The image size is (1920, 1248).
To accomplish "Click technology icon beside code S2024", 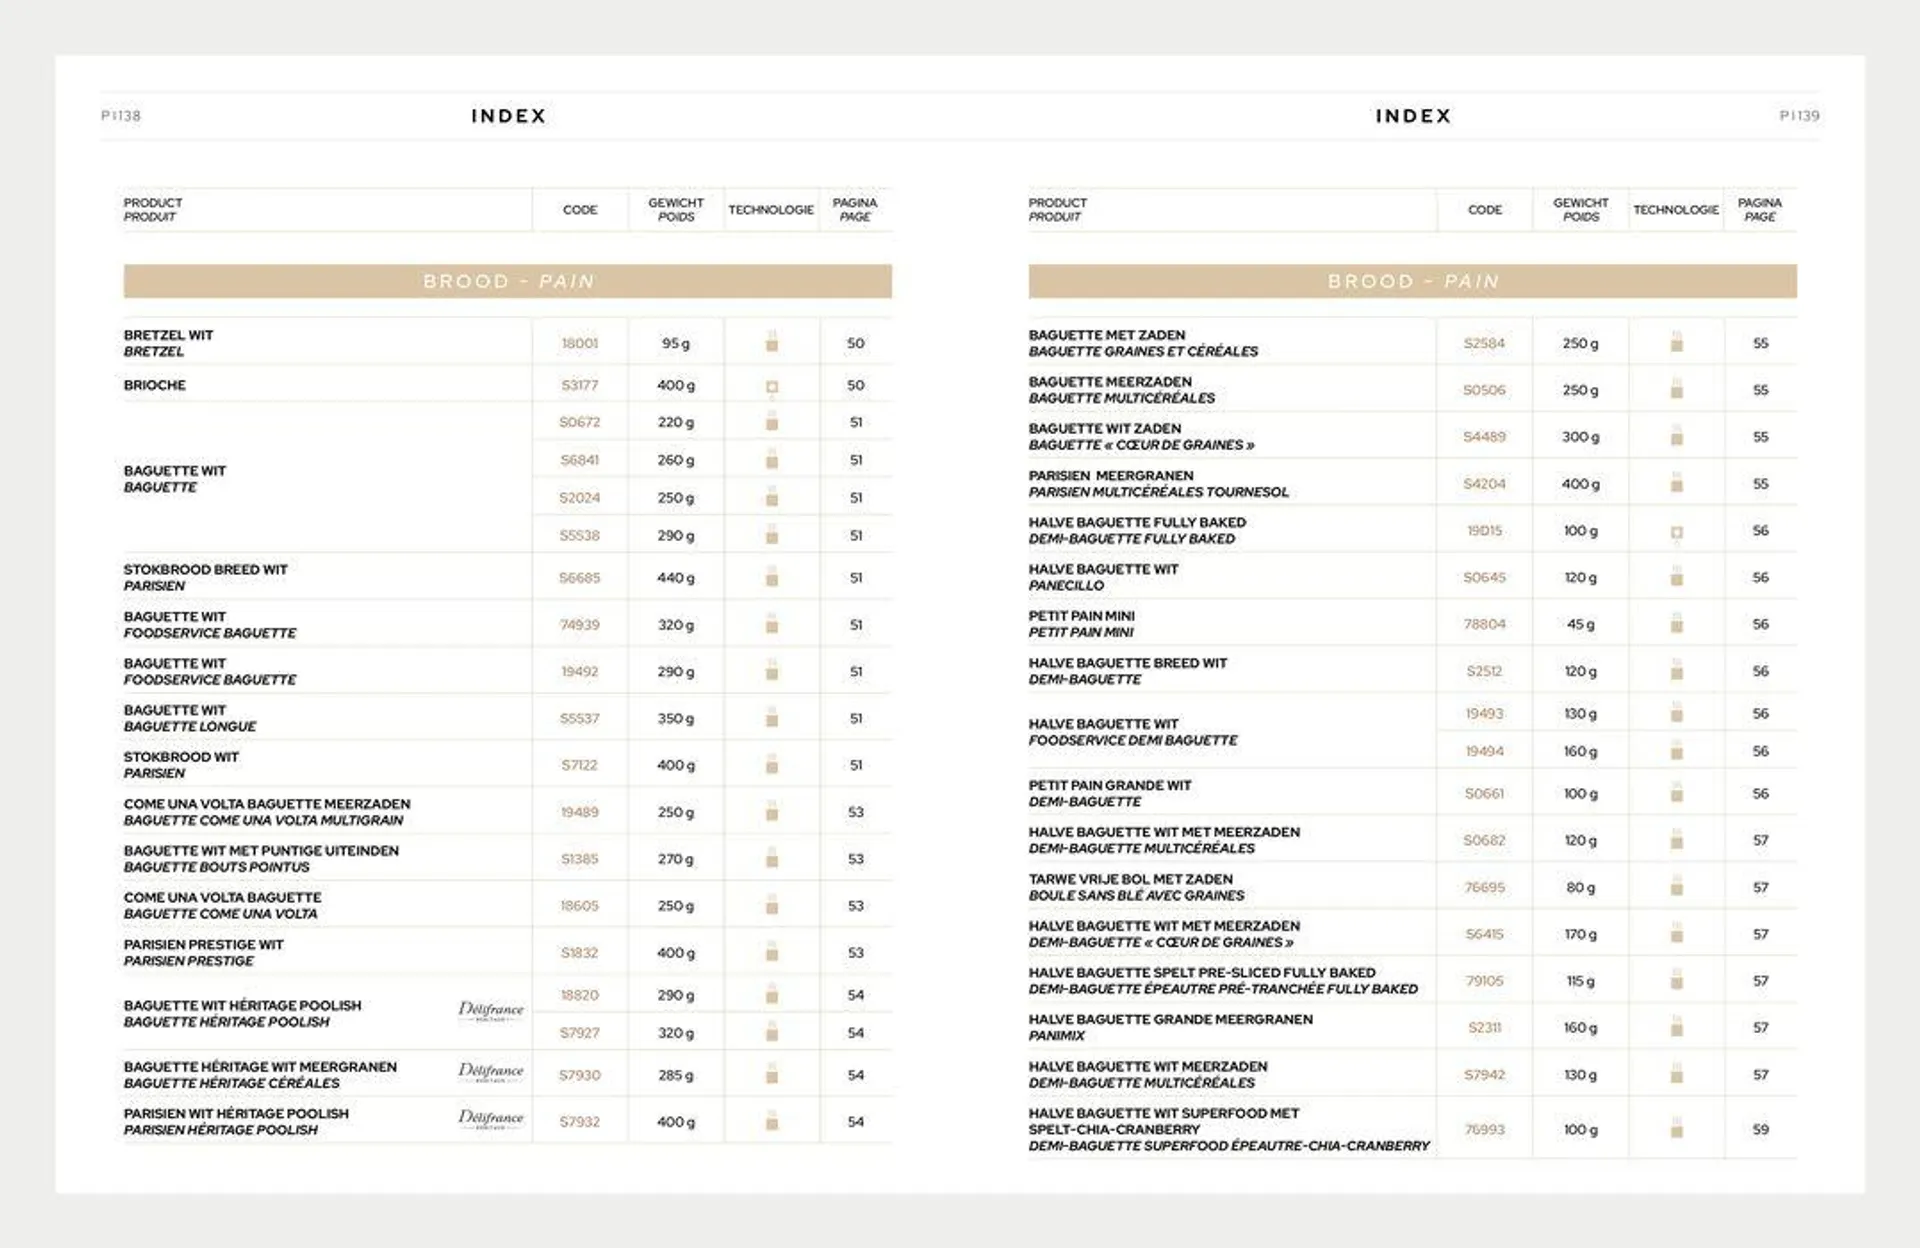I will point(772,496).
